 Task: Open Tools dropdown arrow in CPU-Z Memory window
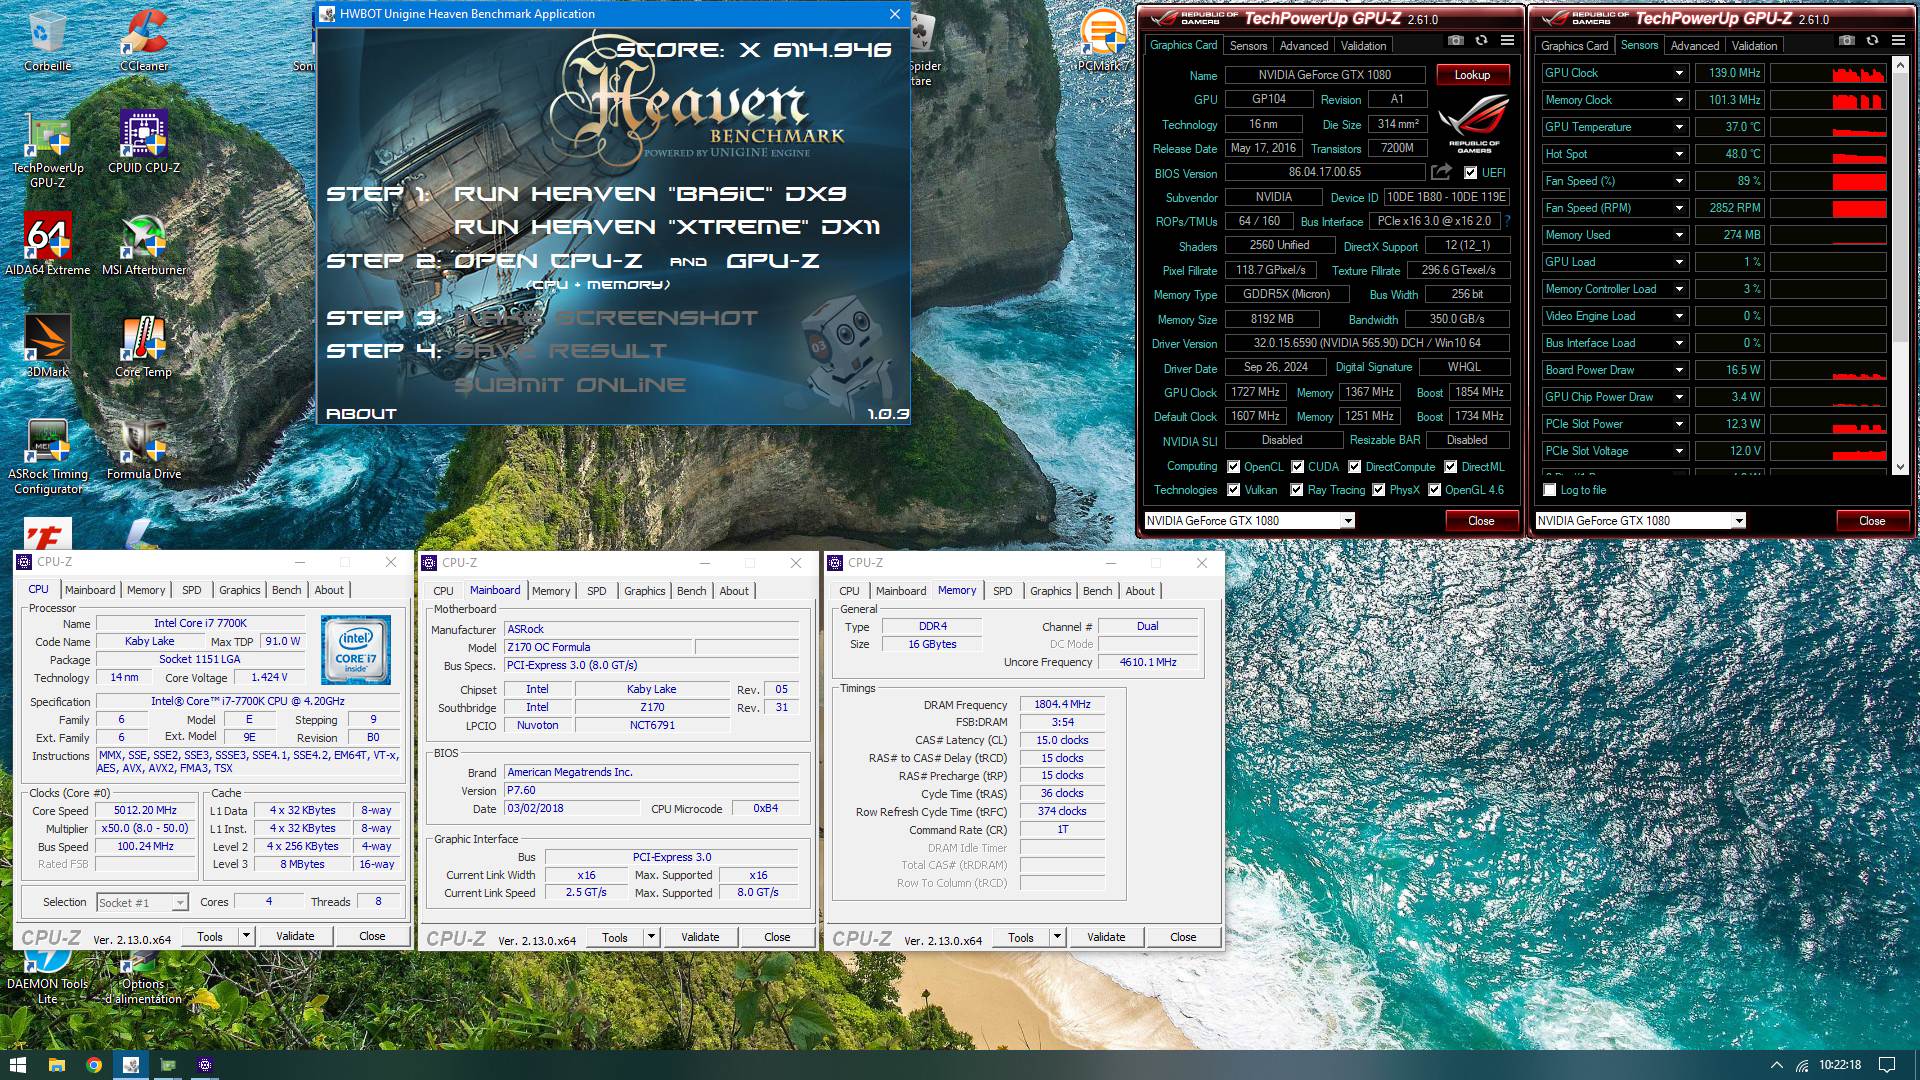click(1057, 937)
